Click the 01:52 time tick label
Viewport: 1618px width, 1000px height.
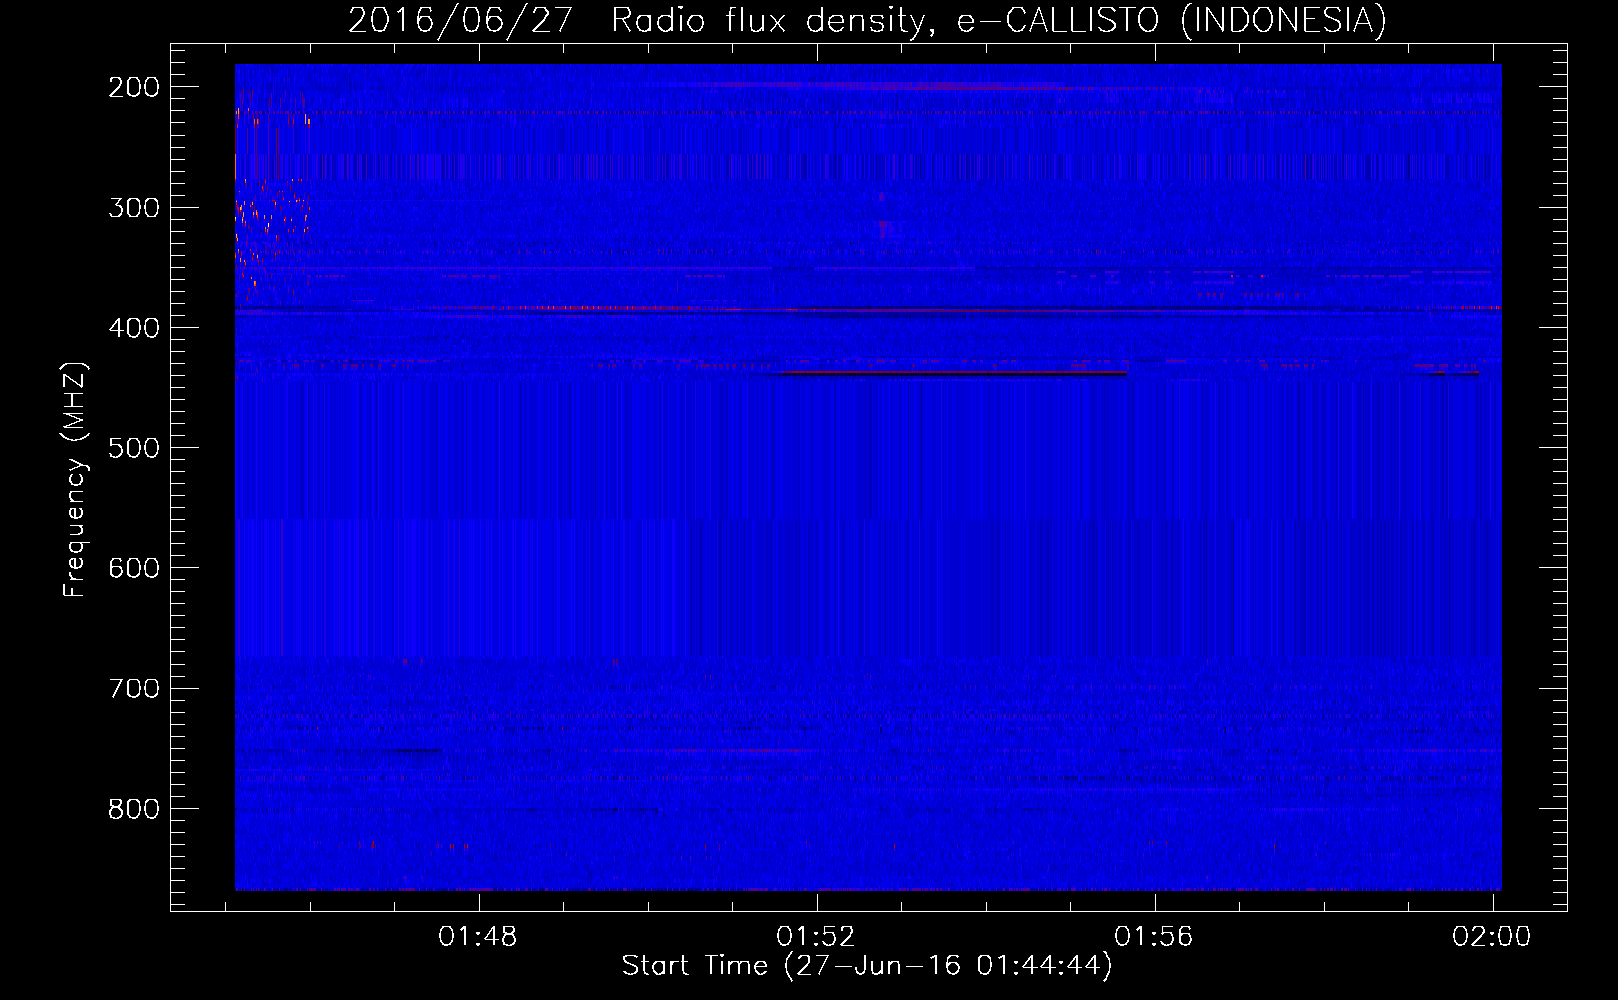[x=816, y=936]
